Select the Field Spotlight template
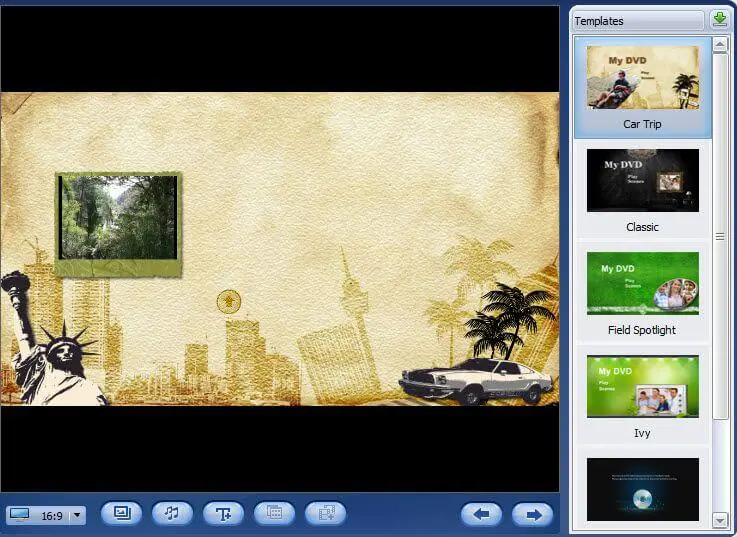Screen dimensions: 737x537 click(643, 294)
